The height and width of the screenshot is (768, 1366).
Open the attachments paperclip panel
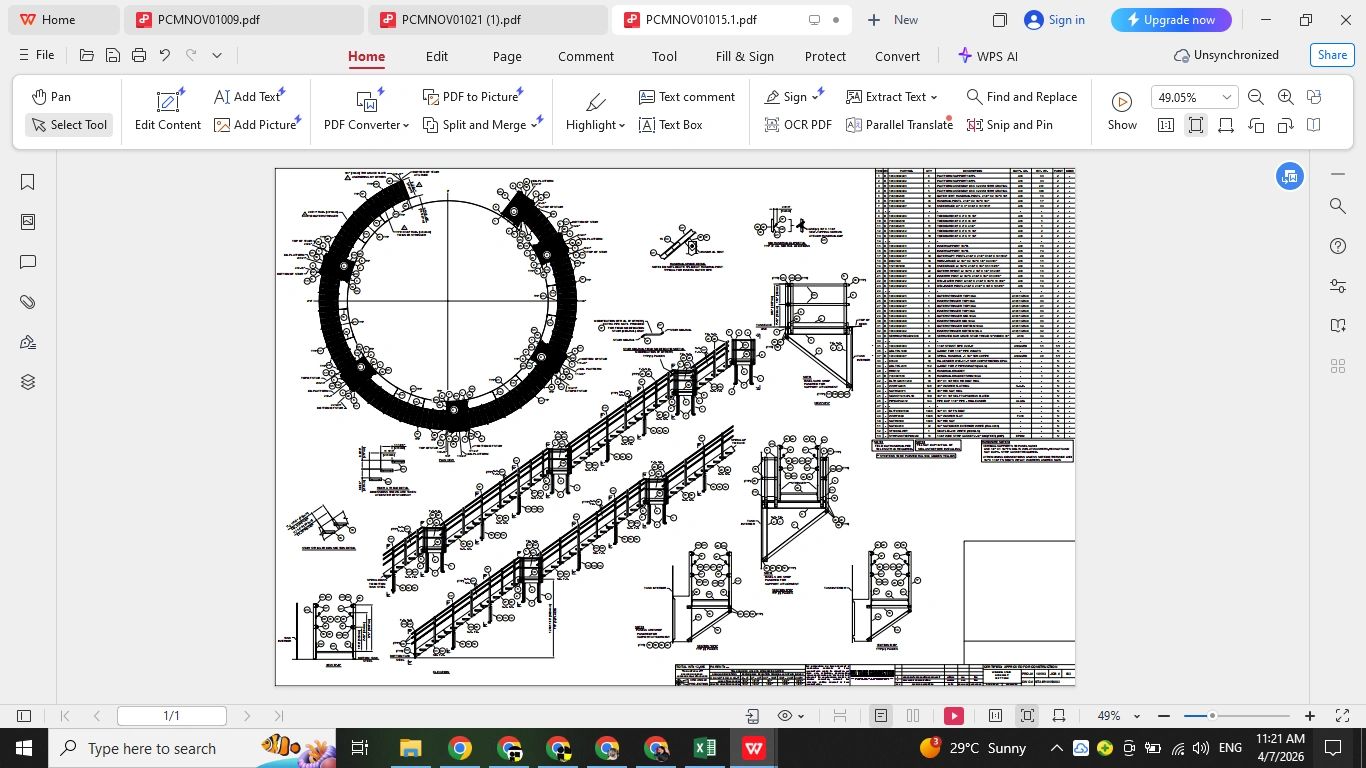28,302
